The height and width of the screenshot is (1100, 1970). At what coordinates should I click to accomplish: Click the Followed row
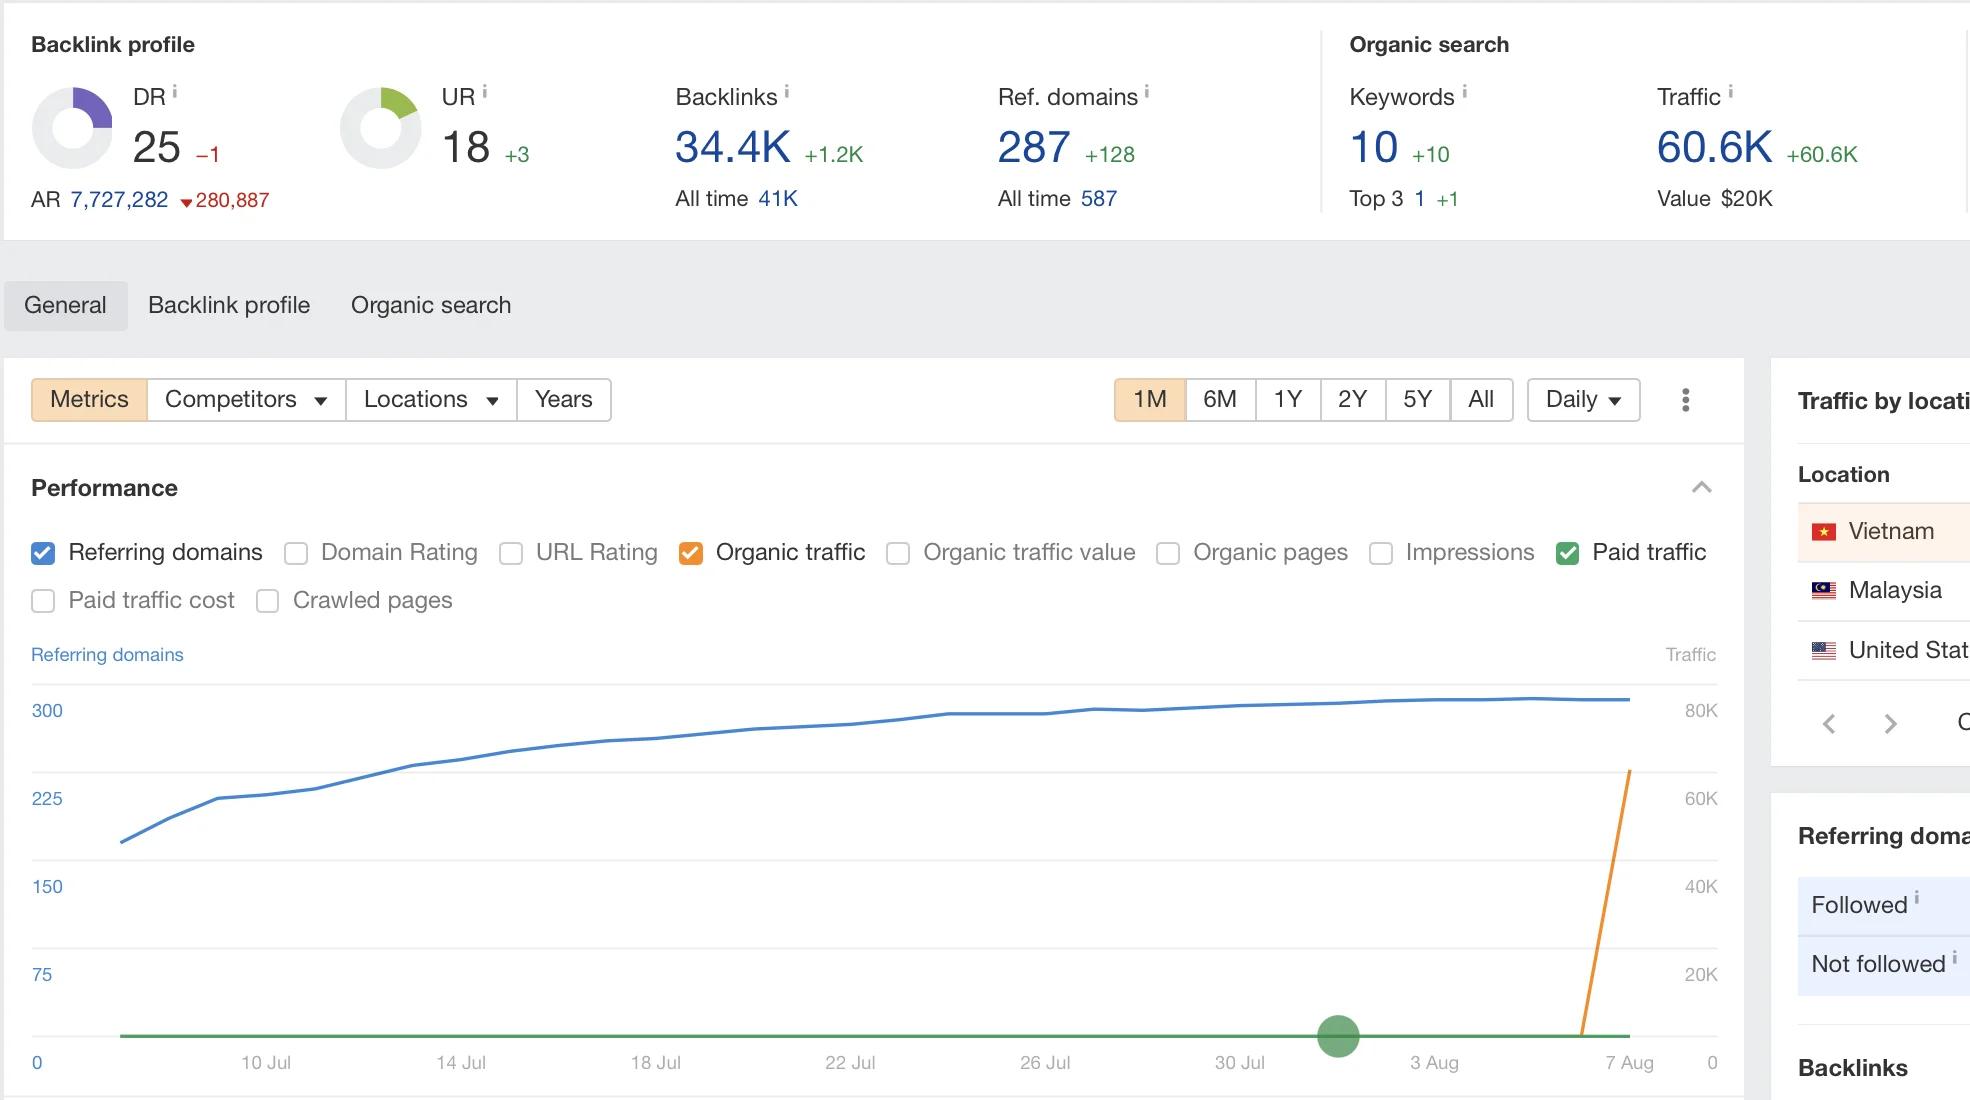pos(1884,906)
